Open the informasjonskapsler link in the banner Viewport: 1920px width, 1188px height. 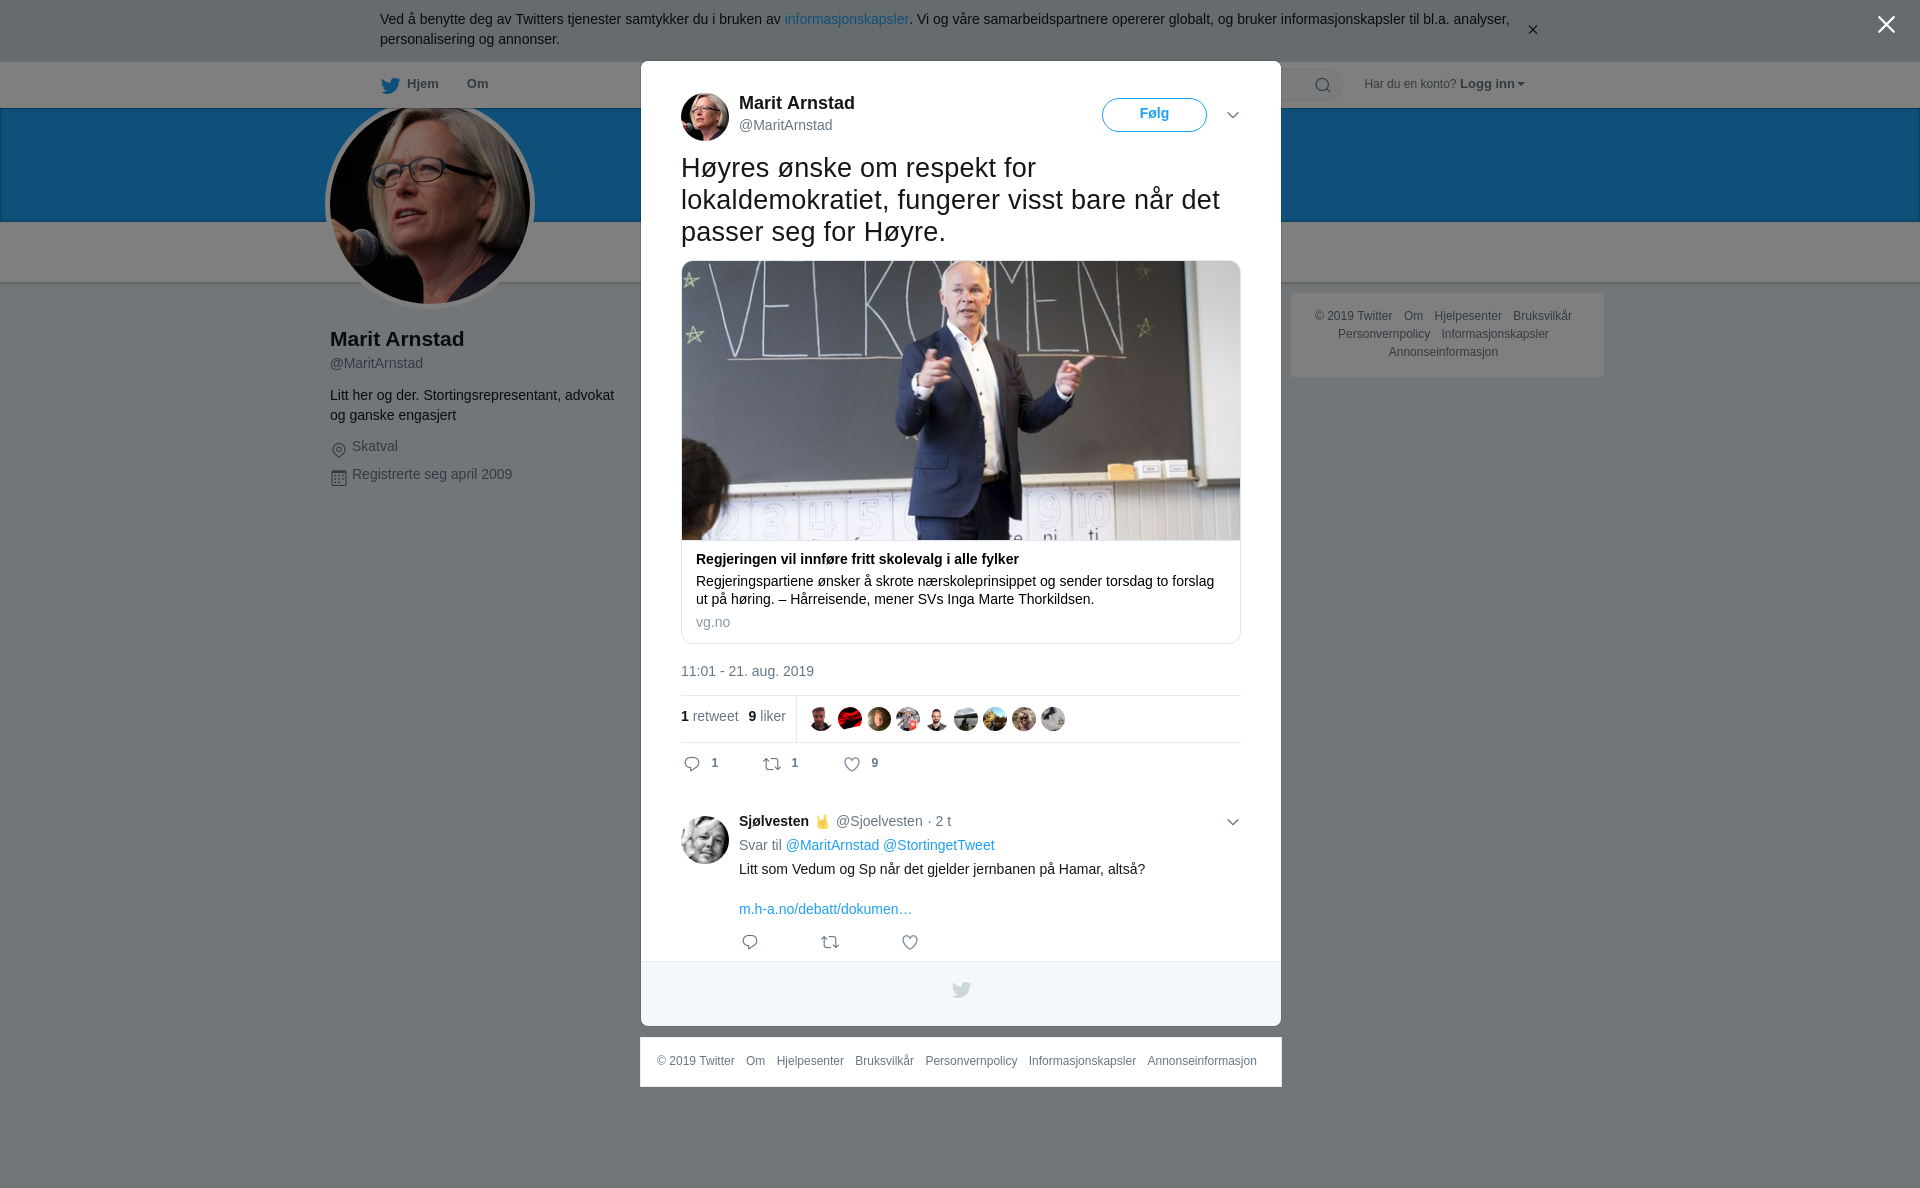click(846, 19)
